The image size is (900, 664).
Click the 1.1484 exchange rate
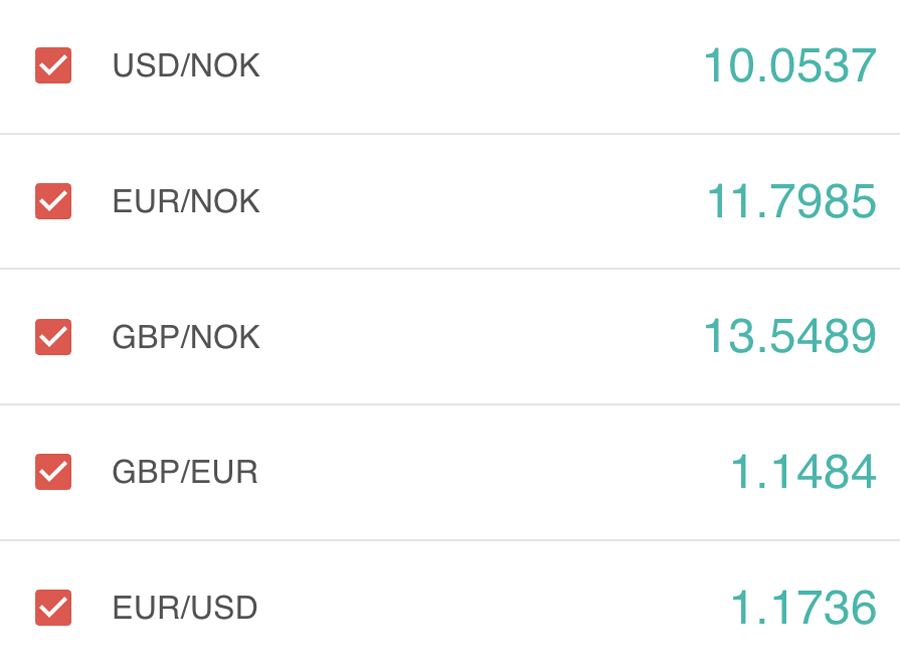click(803, 472)
